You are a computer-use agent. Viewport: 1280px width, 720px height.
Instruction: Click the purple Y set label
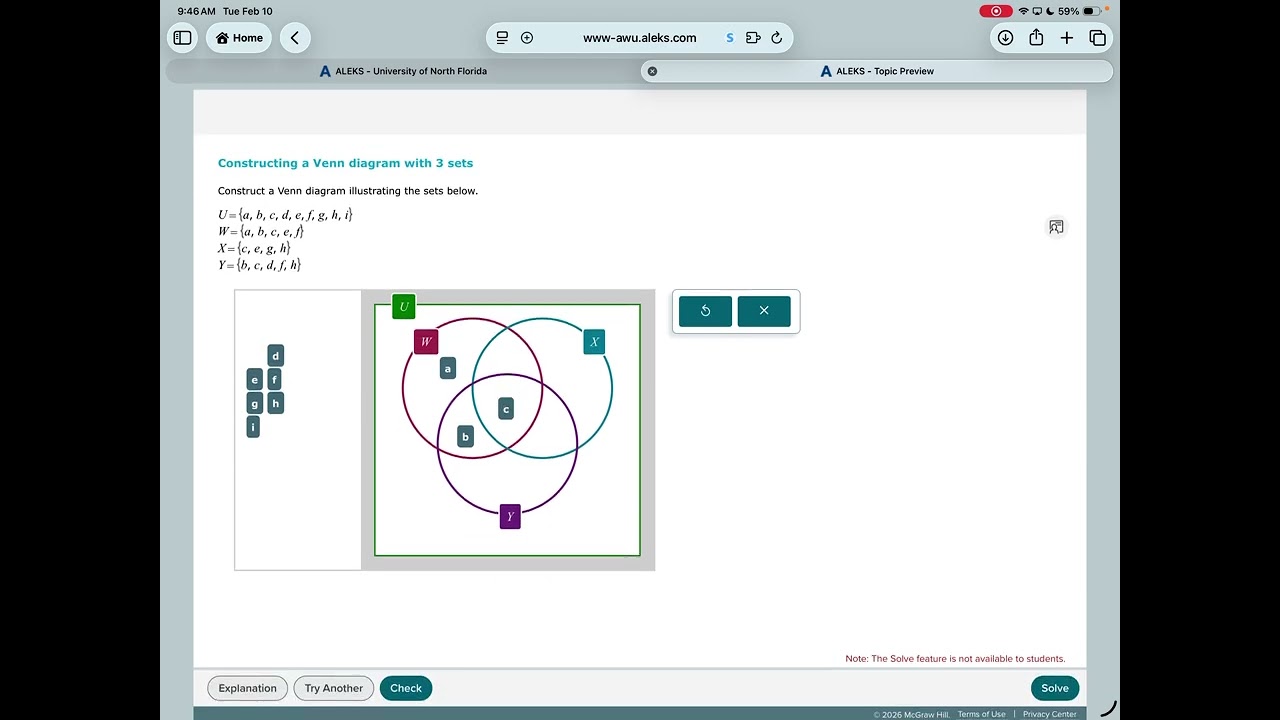pyautogui.click(x=510, y=517)
